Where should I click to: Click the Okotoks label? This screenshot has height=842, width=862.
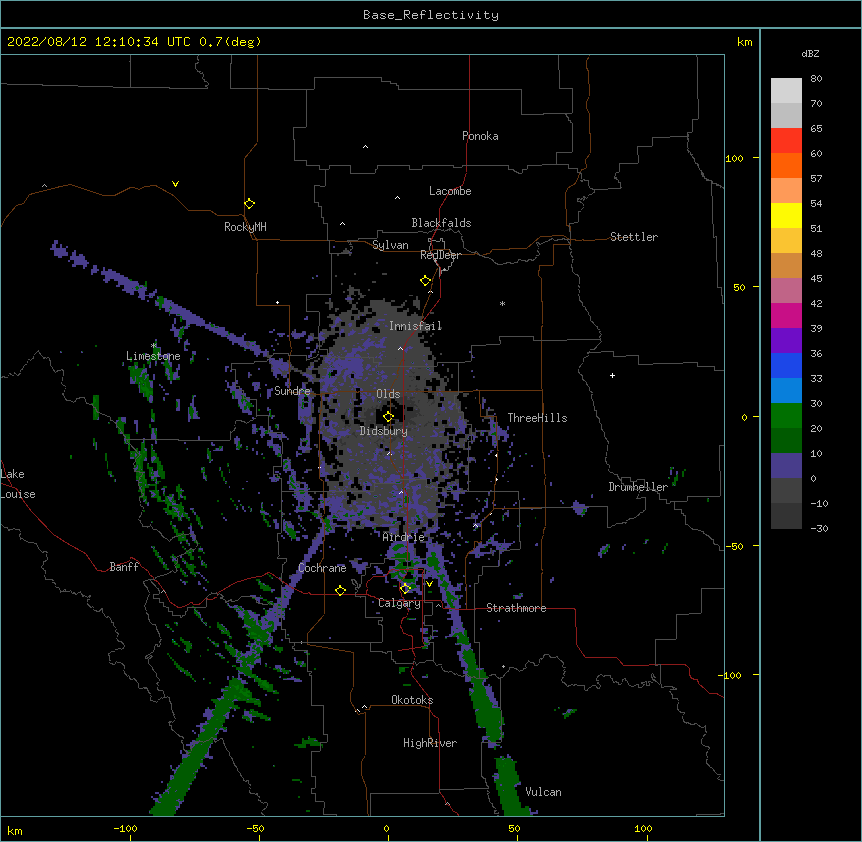coord(412,700)
